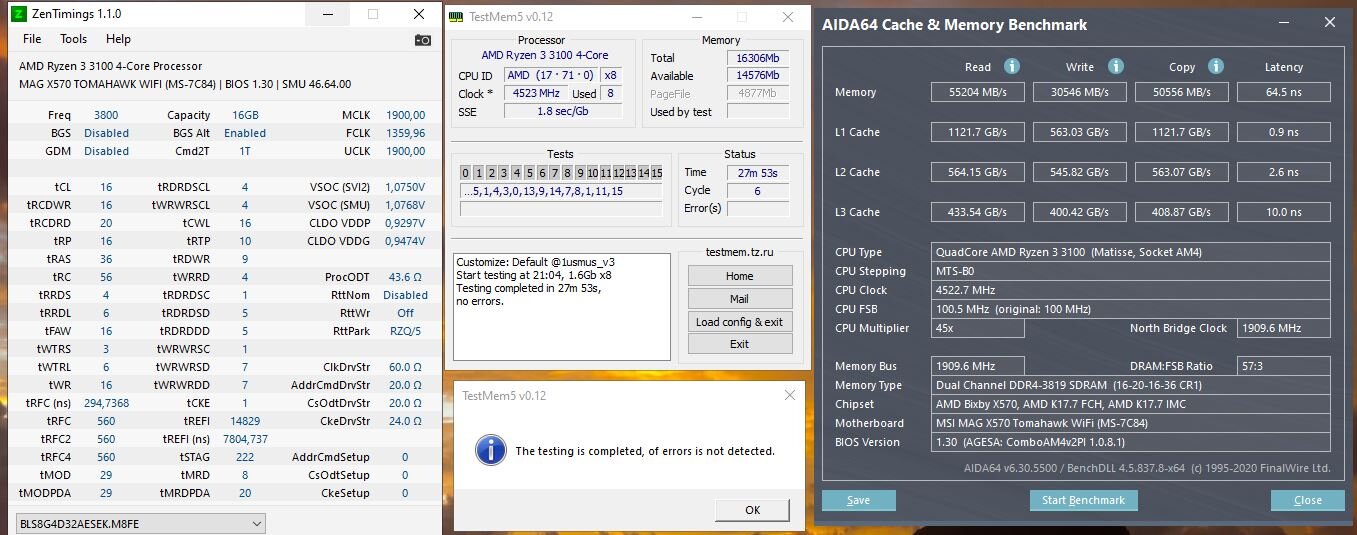The image size is (1357, 535).
Task: Click test number 15 box in Tests
Action: (656, 173)
